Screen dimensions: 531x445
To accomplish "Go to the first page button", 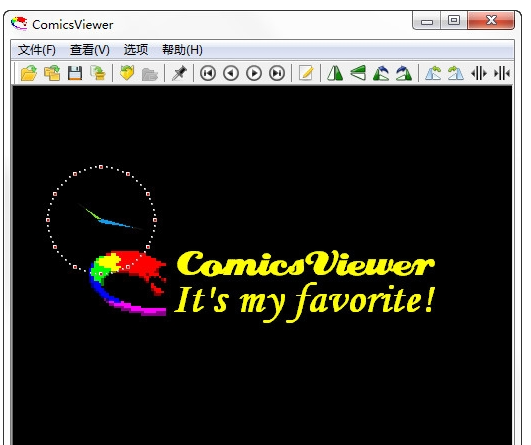I will coord(208,73).
